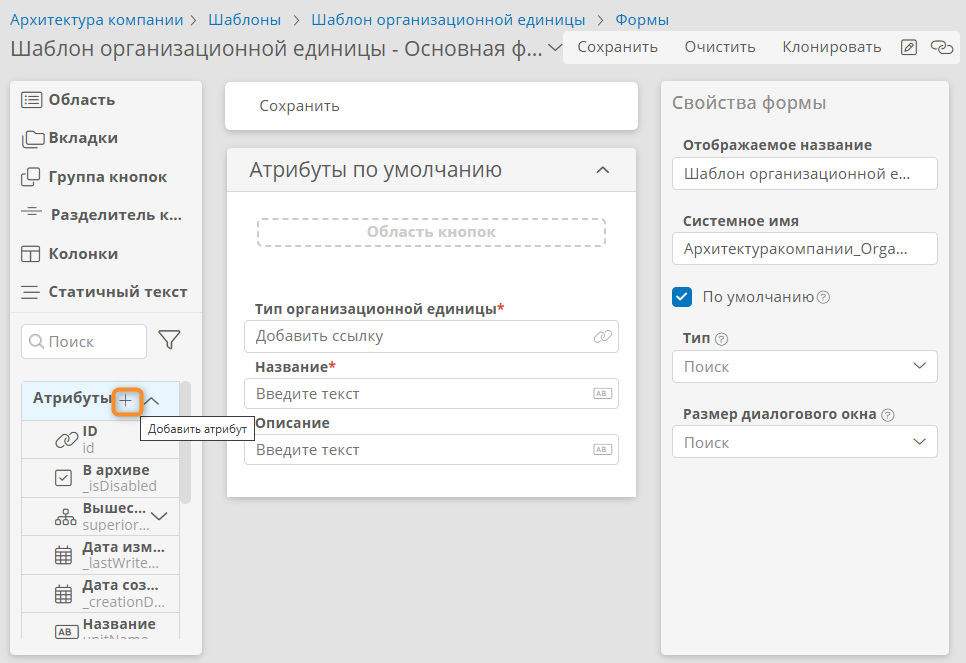Select the Группа кнопок element icon
Viewport: 966px width, 663px height.
click(x=31, y=177)
